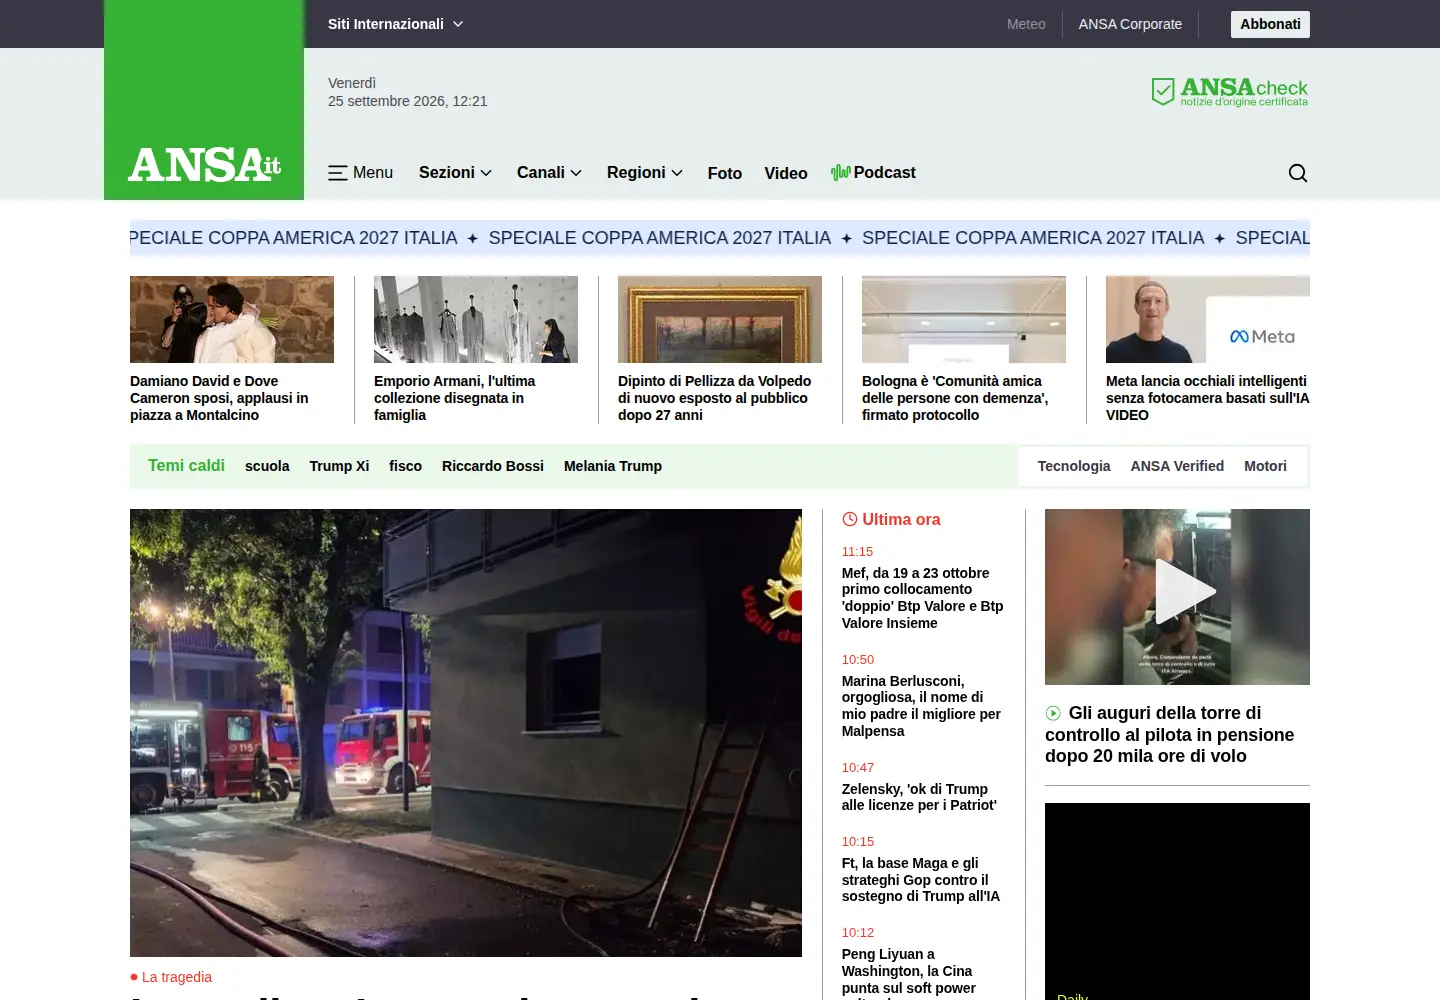Expand Siti Internazionali dropdown
This screenshot has width=1440, height=1000.
pos(395,24)
